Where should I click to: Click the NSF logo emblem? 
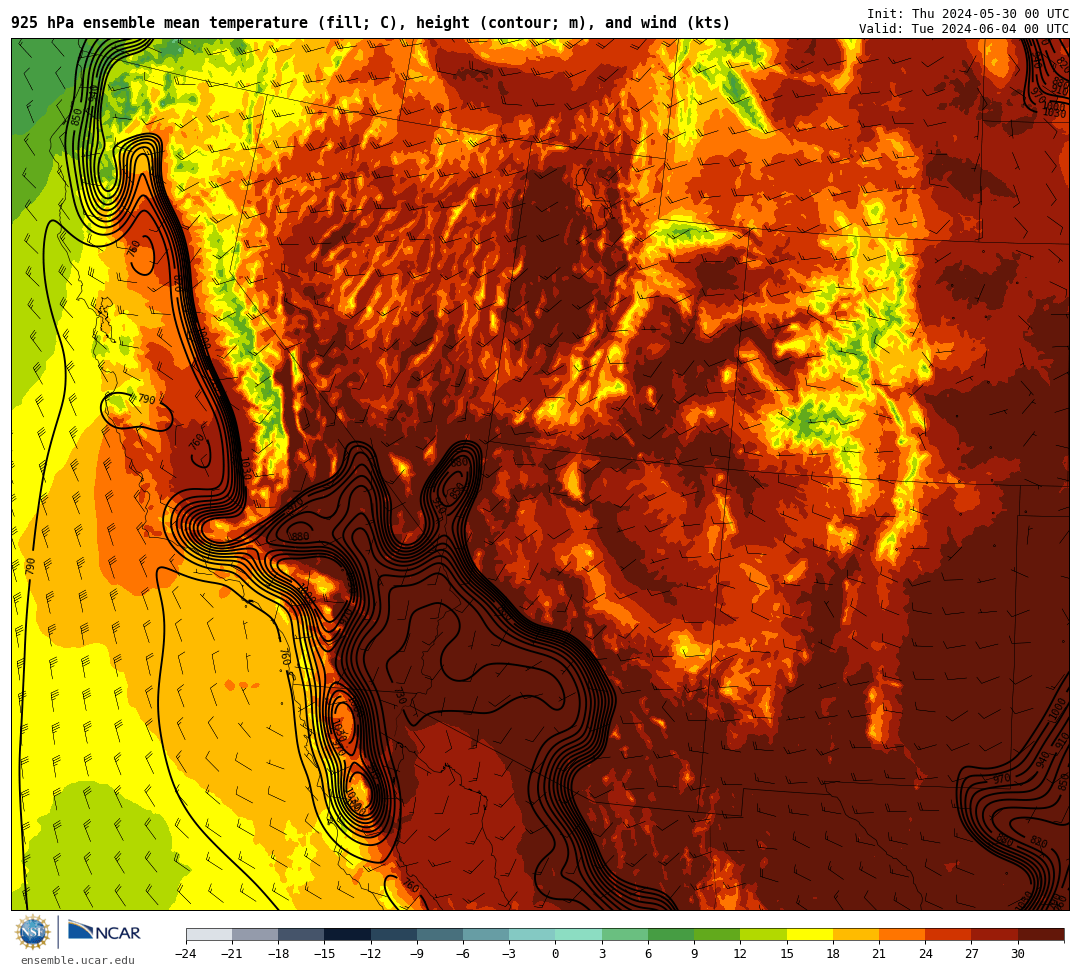pyautogui.click(x=33, y=932)
